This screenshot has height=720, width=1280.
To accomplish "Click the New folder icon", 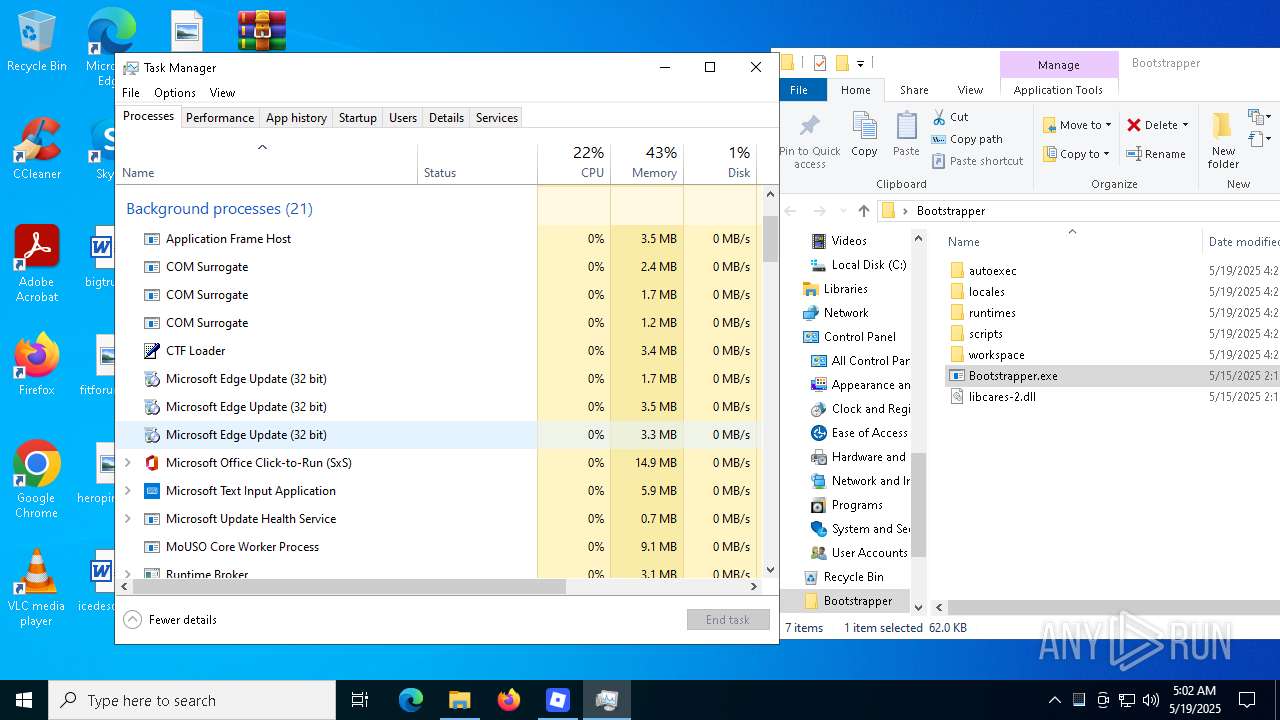I will 1222,140.
